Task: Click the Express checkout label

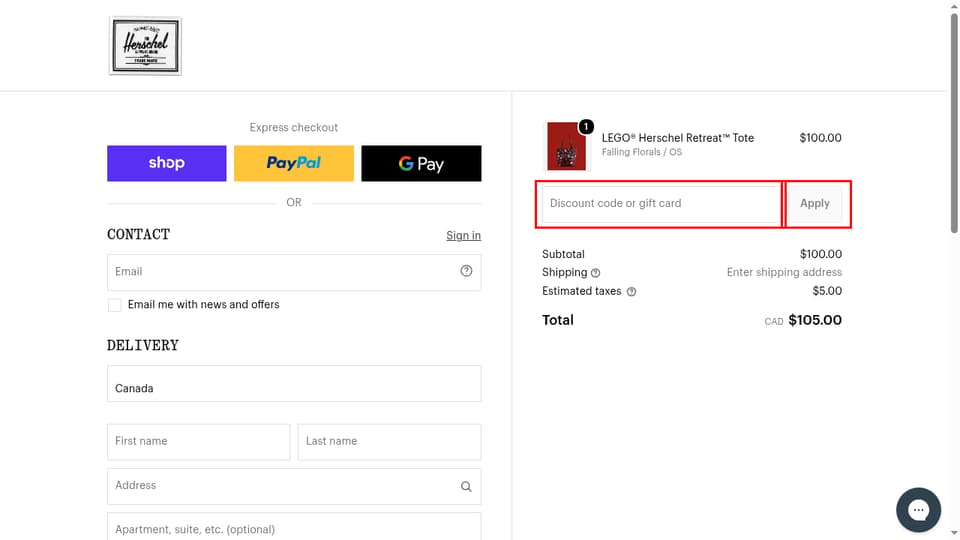Action: pyautogui.click(x=294, y=127)
